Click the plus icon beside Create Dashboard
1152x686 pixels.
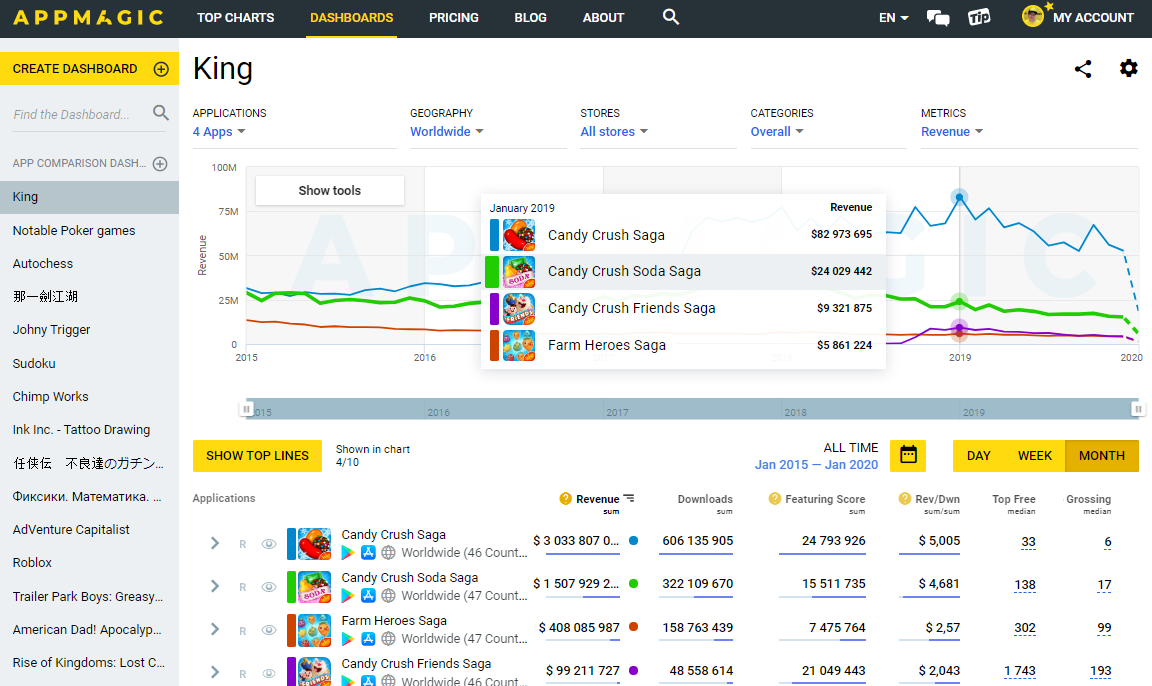coord(160,69)
